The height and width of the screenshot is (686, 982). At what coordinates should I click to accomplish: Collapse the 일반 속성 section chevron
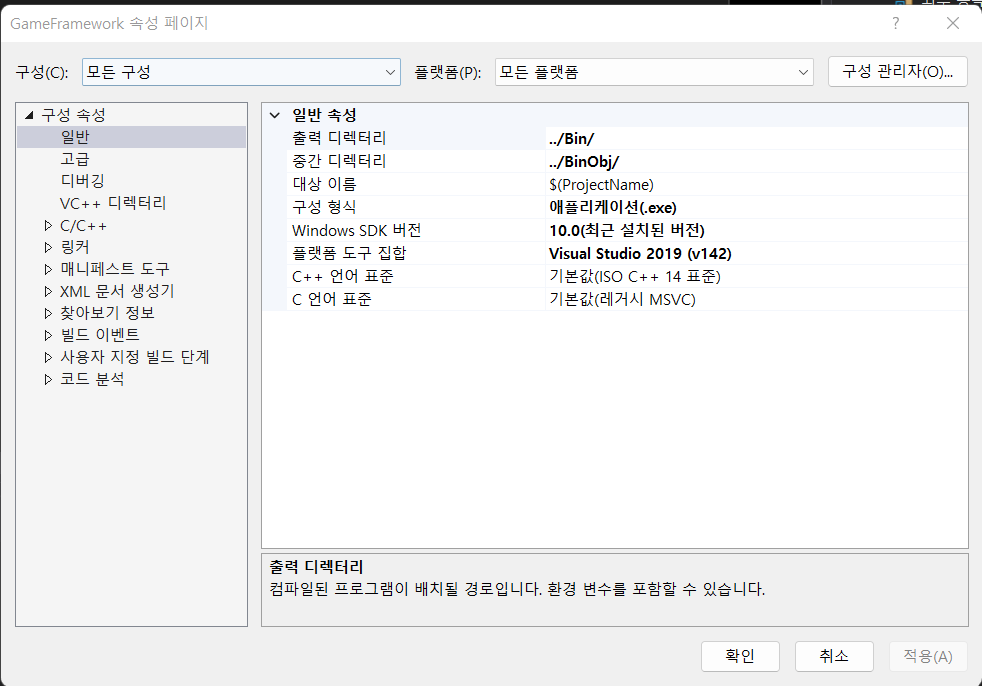(x=274, y=115)
